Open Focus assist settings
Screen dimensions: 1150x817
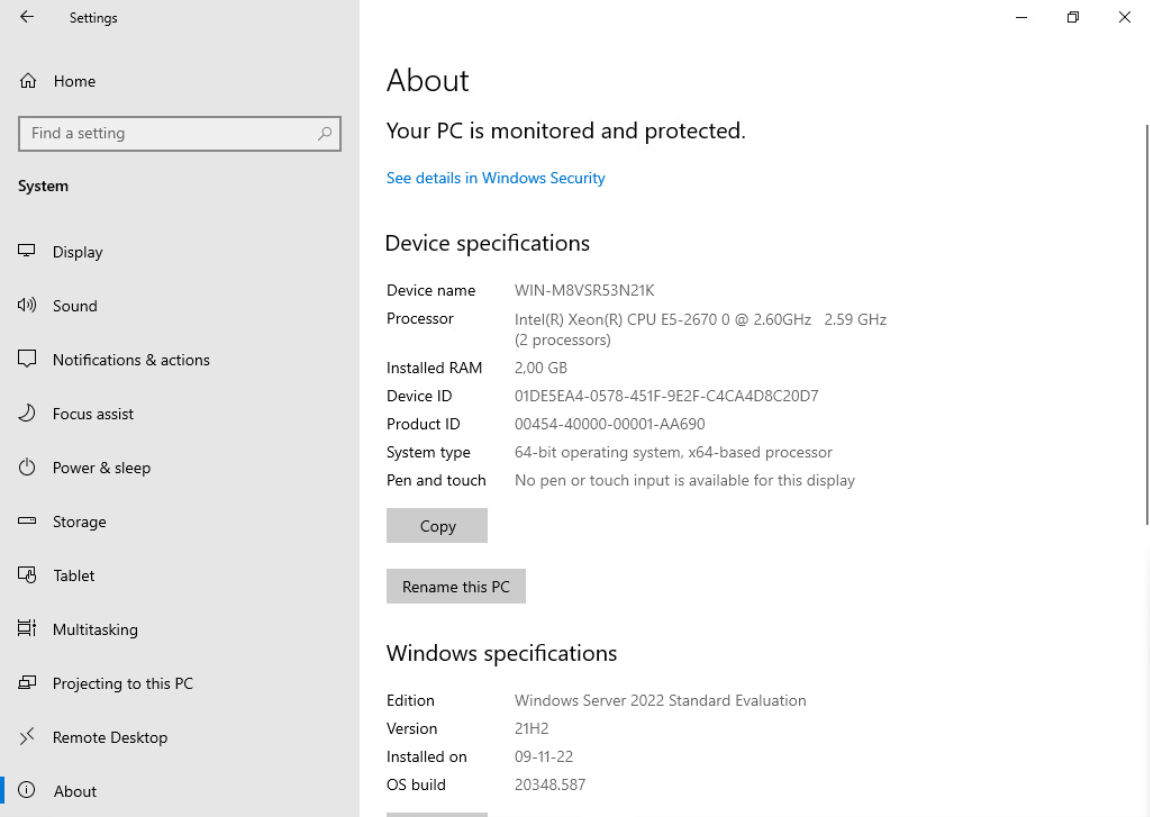(x=180, y=414)
